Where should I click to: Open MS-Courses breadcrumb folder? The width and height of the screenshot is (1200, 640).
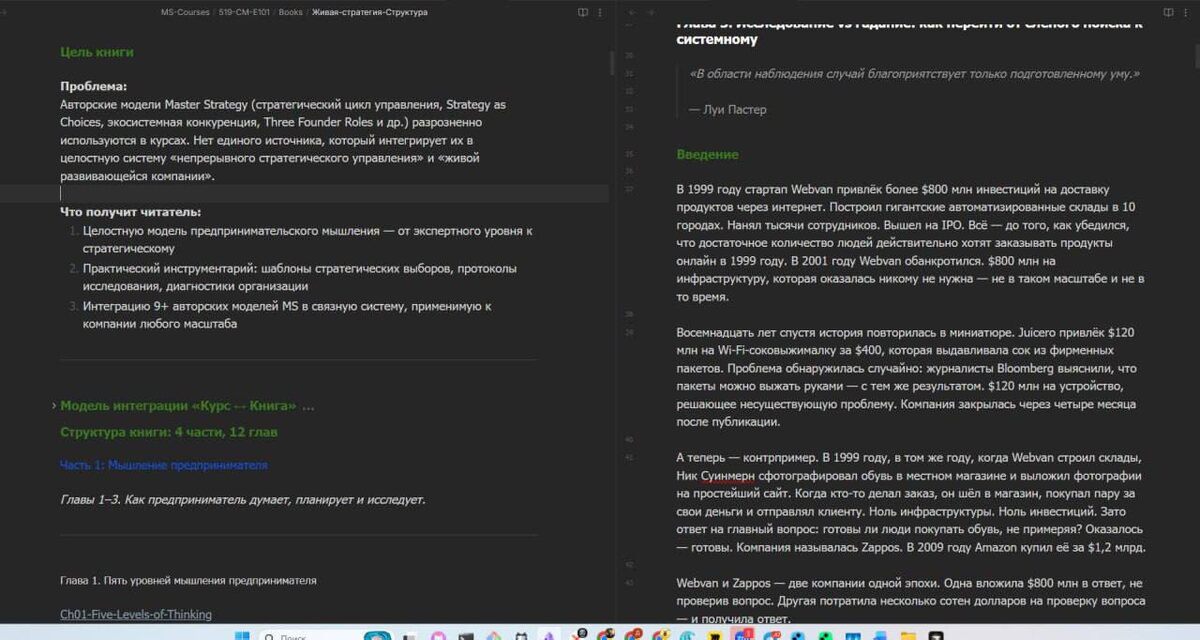tap(186, 12)
